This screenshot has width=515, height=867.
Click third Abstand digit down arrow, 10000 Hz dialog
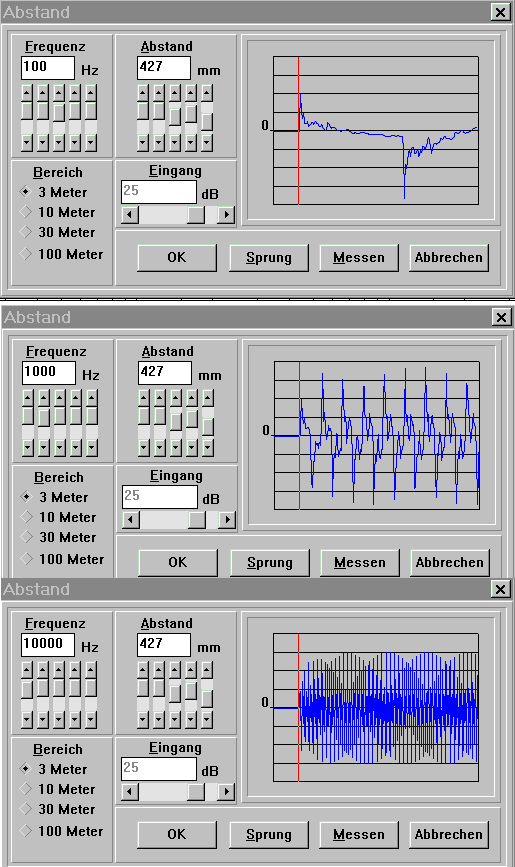tap(175, 719)
